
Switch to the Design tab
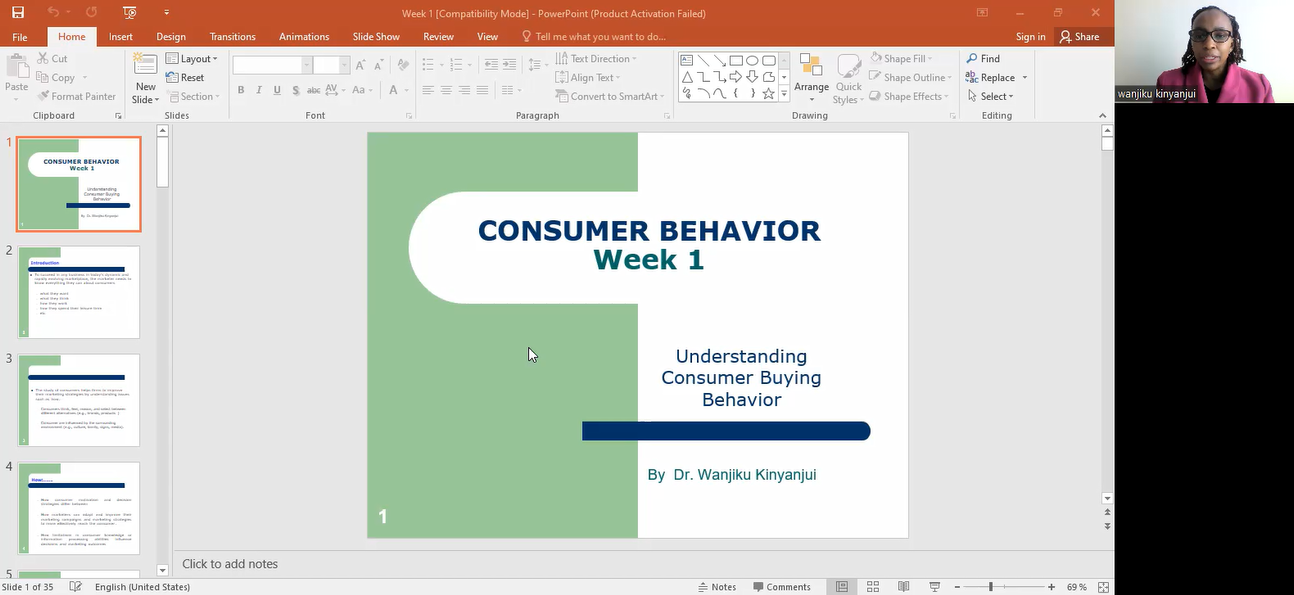[171, 37]
